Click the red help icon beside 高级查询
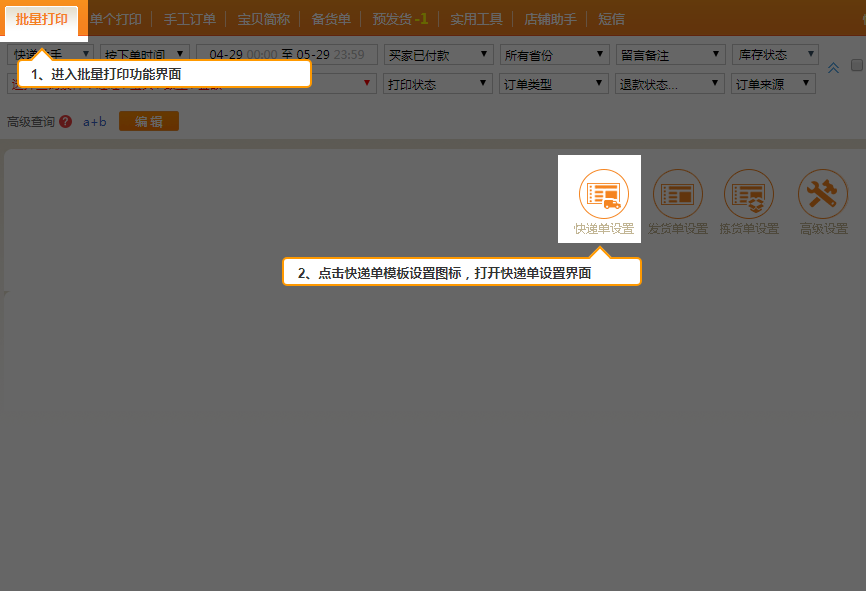This screenshot has width=867, height=591. (x=65, y=122)
